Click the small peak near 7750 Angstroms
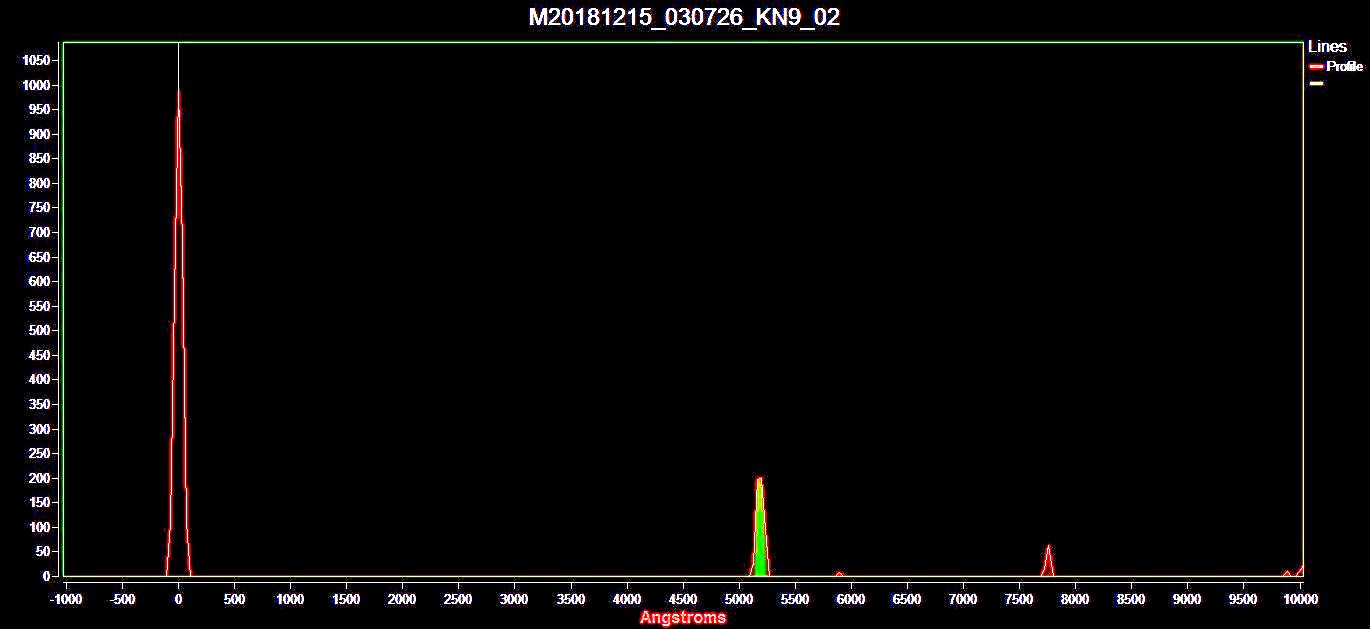The height and width of the screenshot is (630, 1372). 1048,560
